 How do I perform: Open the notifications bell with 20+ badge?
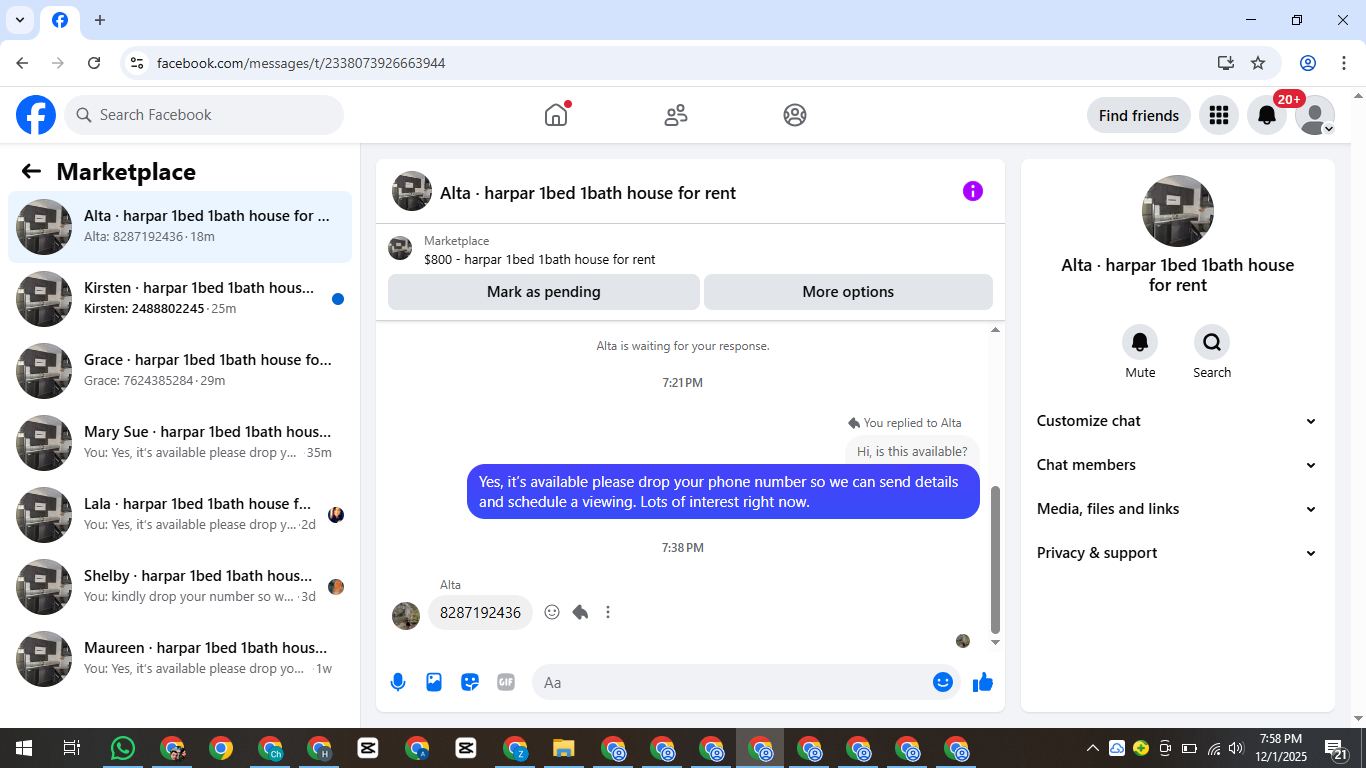pyautogui.click(x=1267, y=115)
